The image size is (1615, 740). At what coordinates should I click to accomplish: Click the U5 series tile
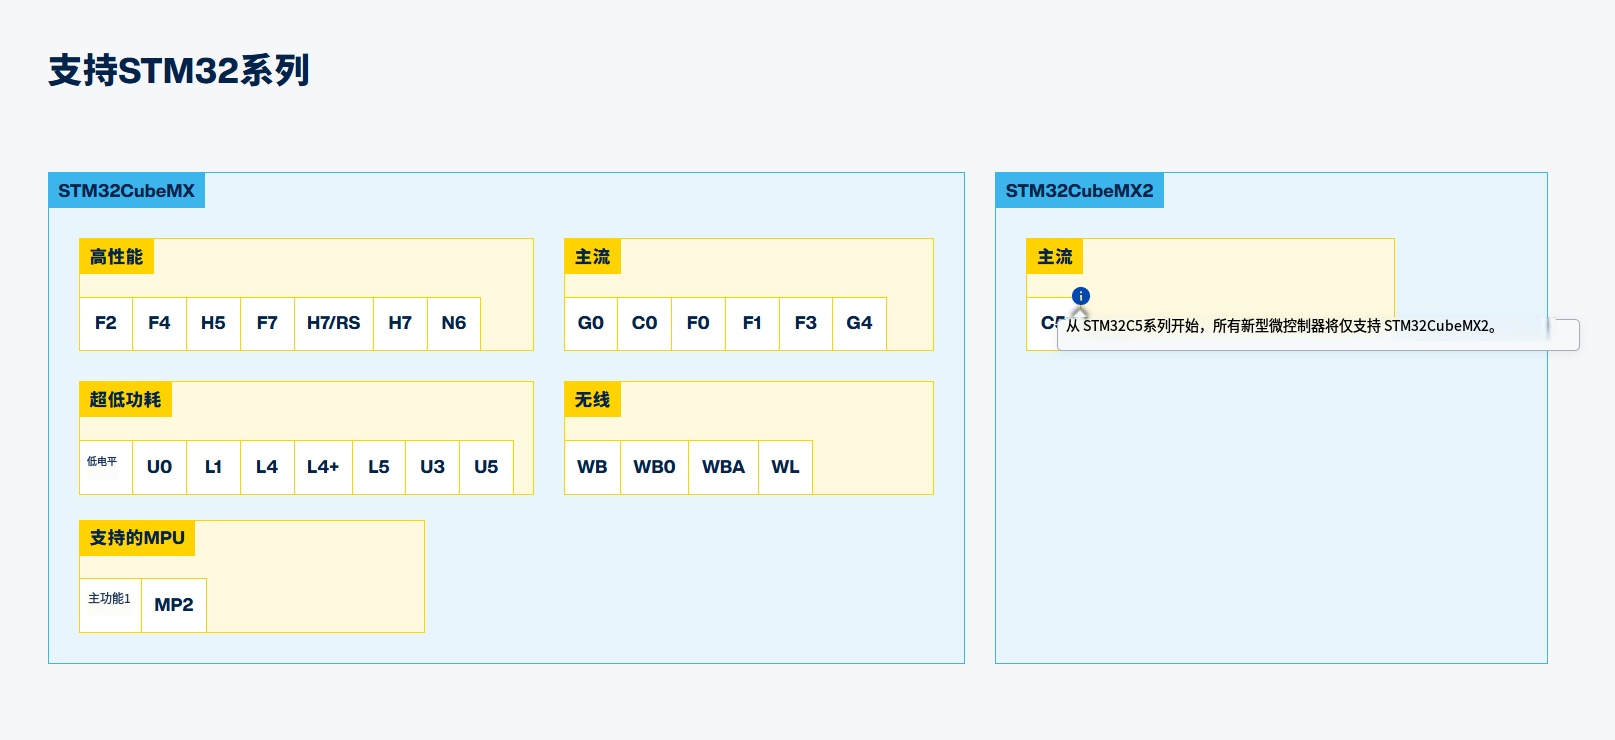pos(486,467)
